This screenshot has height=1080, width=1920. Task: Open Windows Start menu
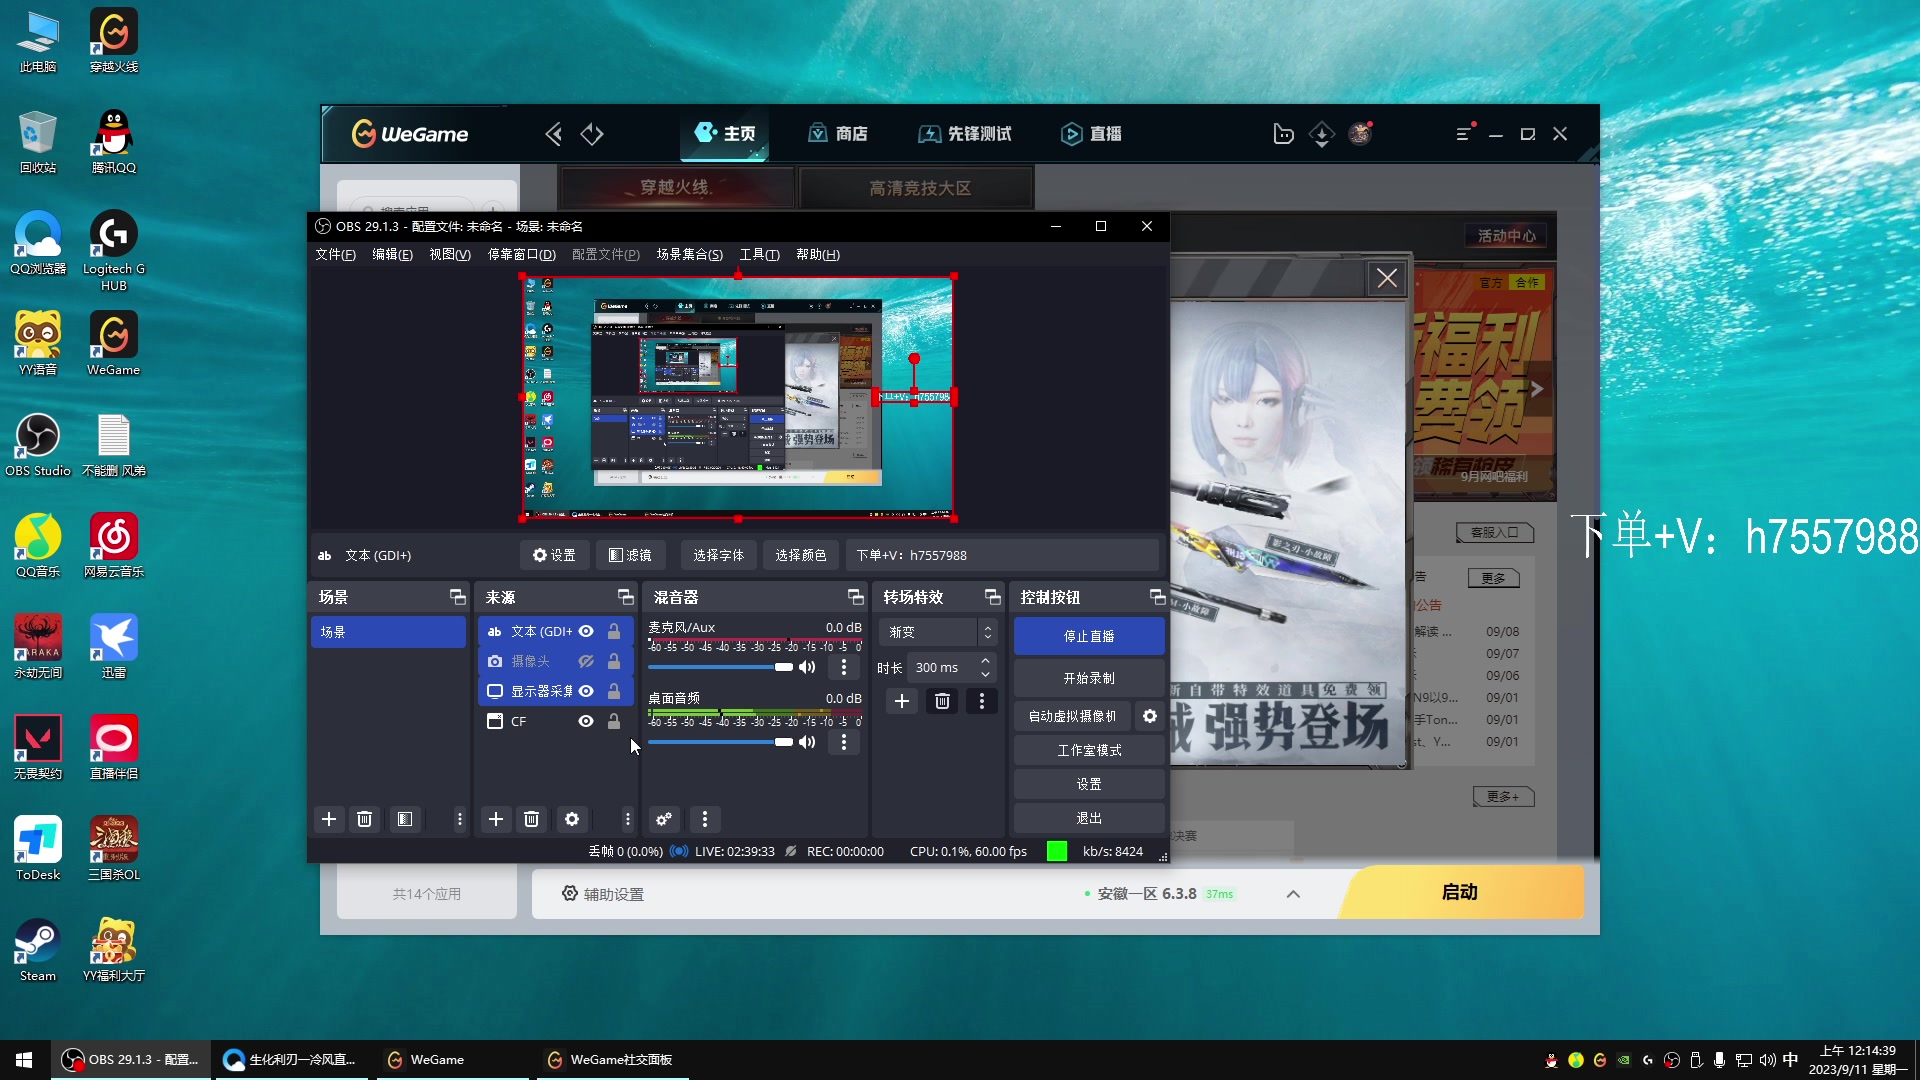coord(24,1060)
